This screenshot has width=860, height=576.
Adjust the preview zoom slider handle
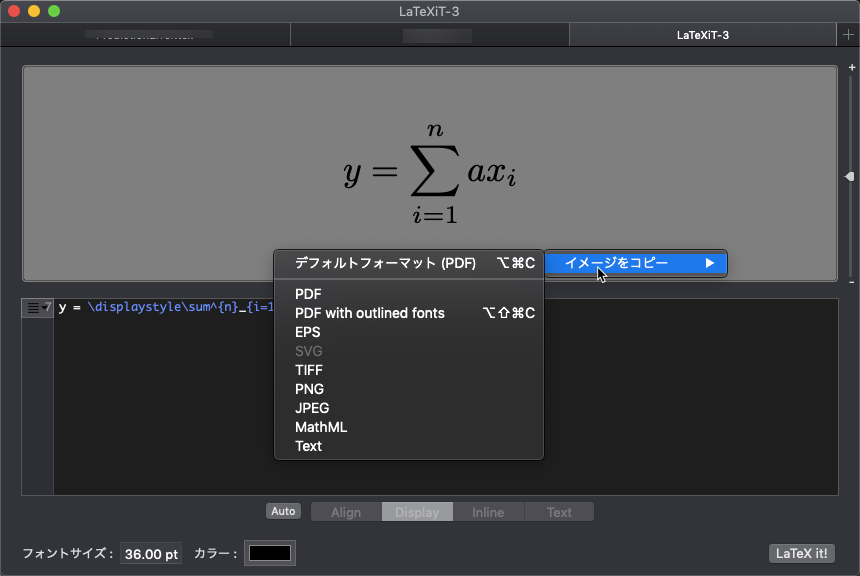(850, 177)
